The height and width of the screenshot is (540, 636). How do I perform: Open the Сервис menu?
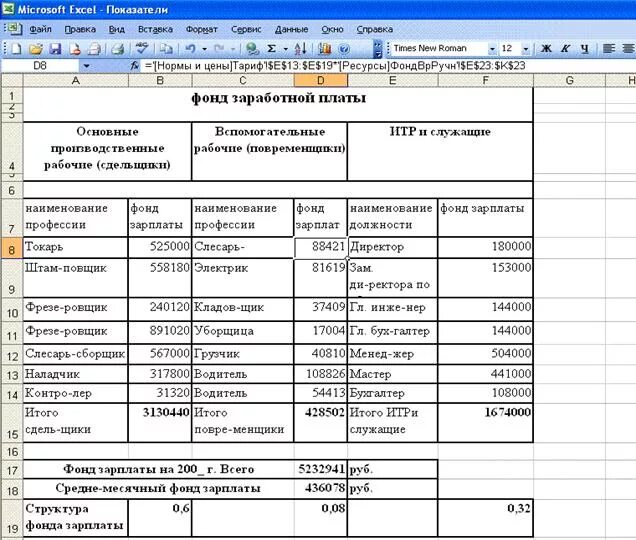point(246,29)
